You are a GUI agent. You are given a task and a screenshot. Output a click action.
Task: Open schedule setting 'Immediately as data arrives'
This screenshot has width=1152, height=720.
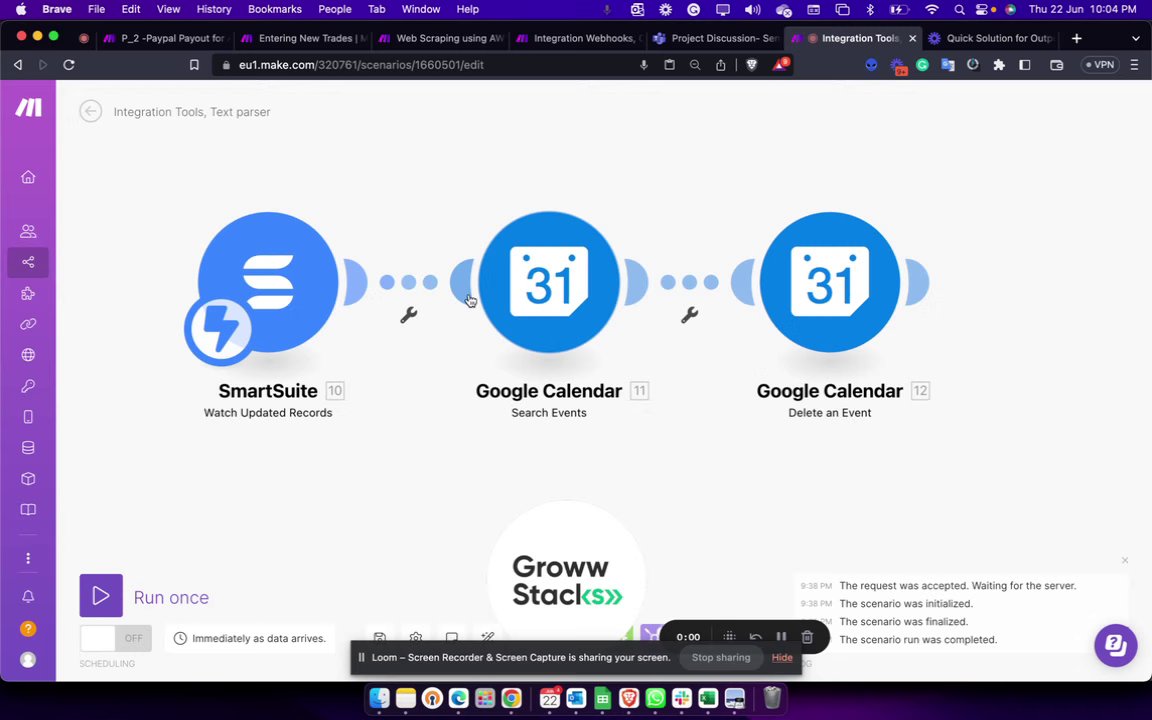tap(250, 638)
